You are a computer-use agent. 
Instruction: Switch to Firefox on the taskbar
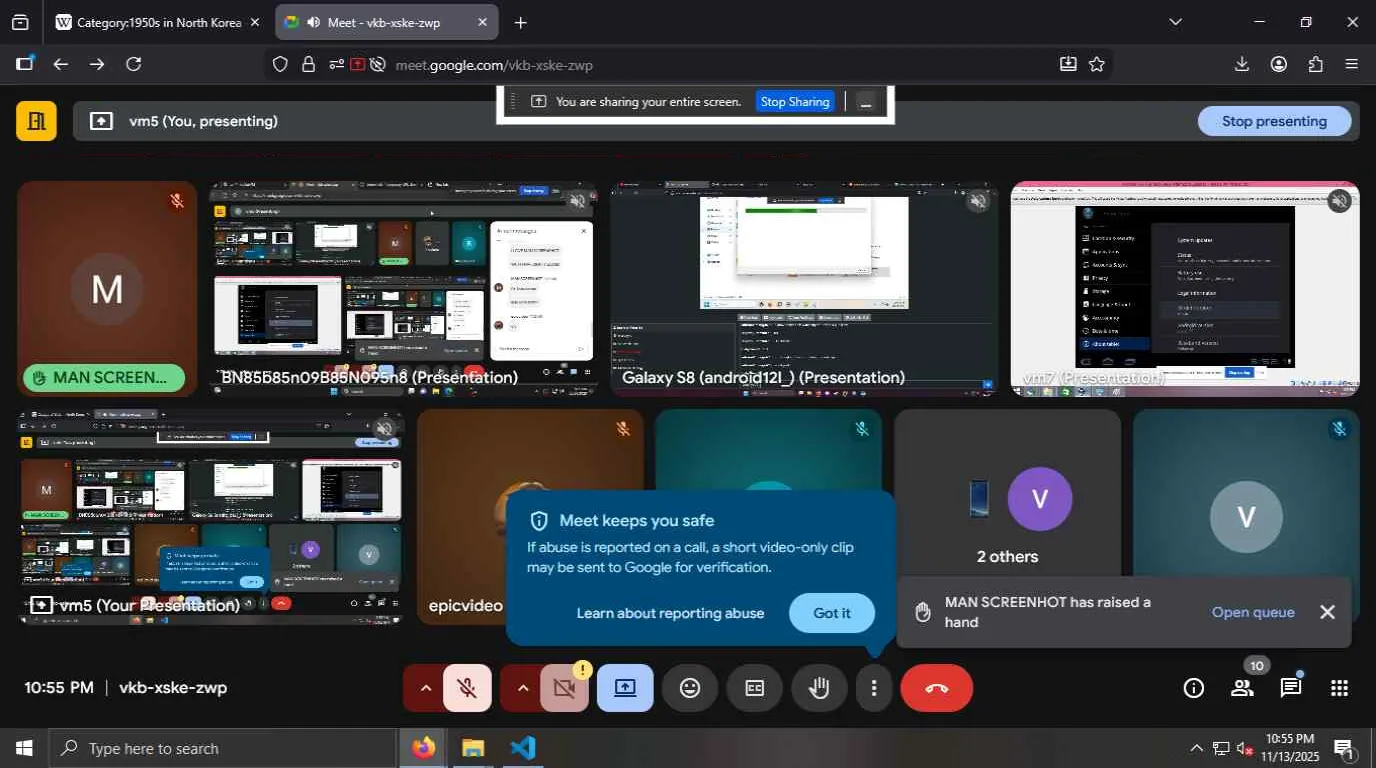[x=424, y=748]
